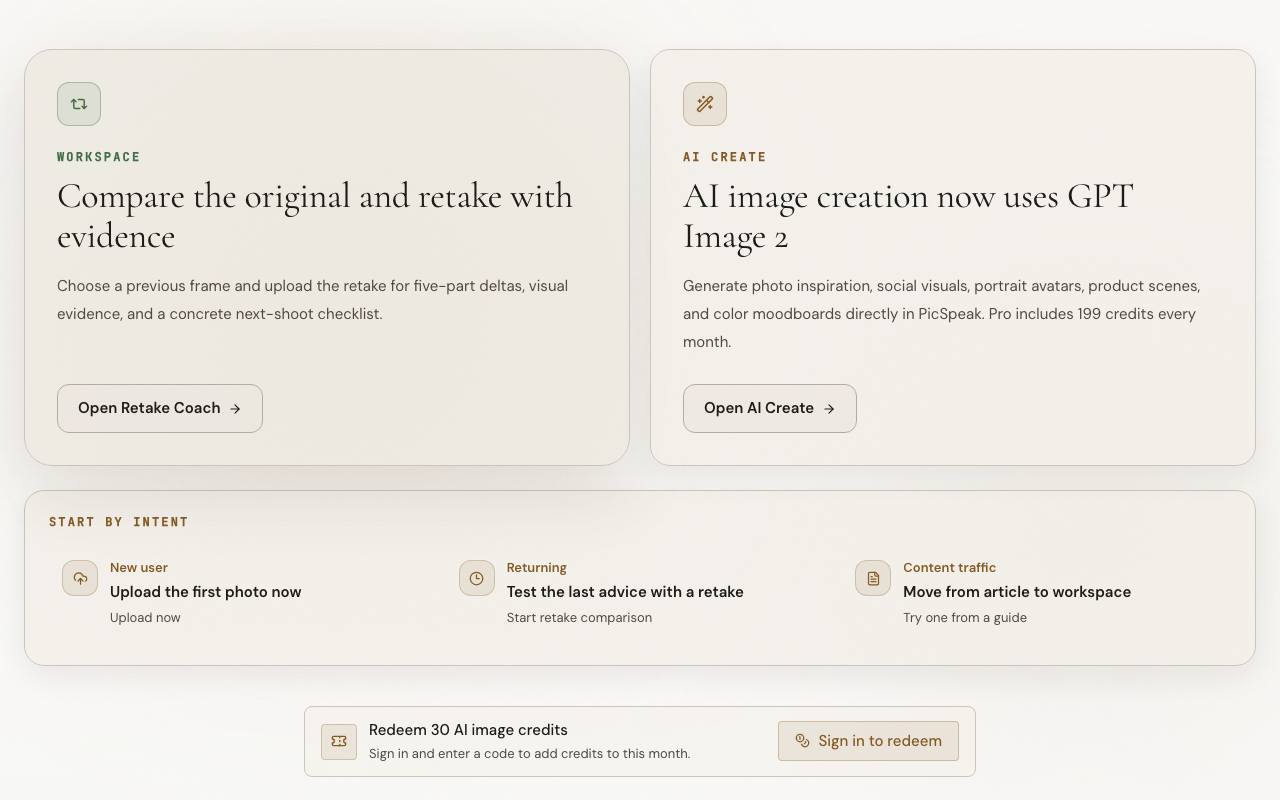Viewport: 1280px width, 800px height.
Task: Click the AI magic wand icon
Action: [705, 104]
